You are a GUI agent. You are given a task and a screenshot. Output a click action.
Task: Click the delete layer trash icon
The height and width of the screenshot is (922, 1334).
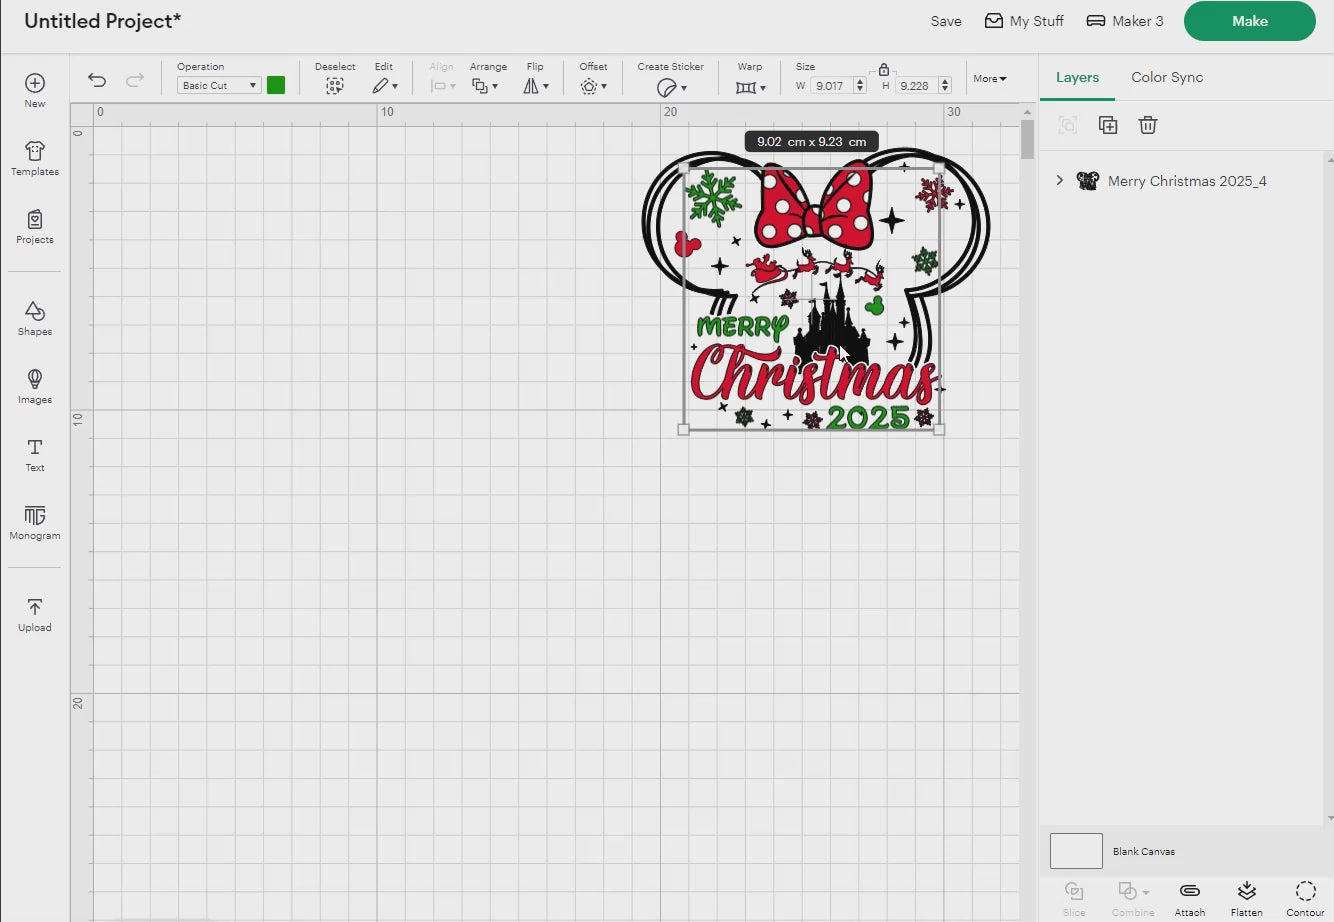[1148, 125]
